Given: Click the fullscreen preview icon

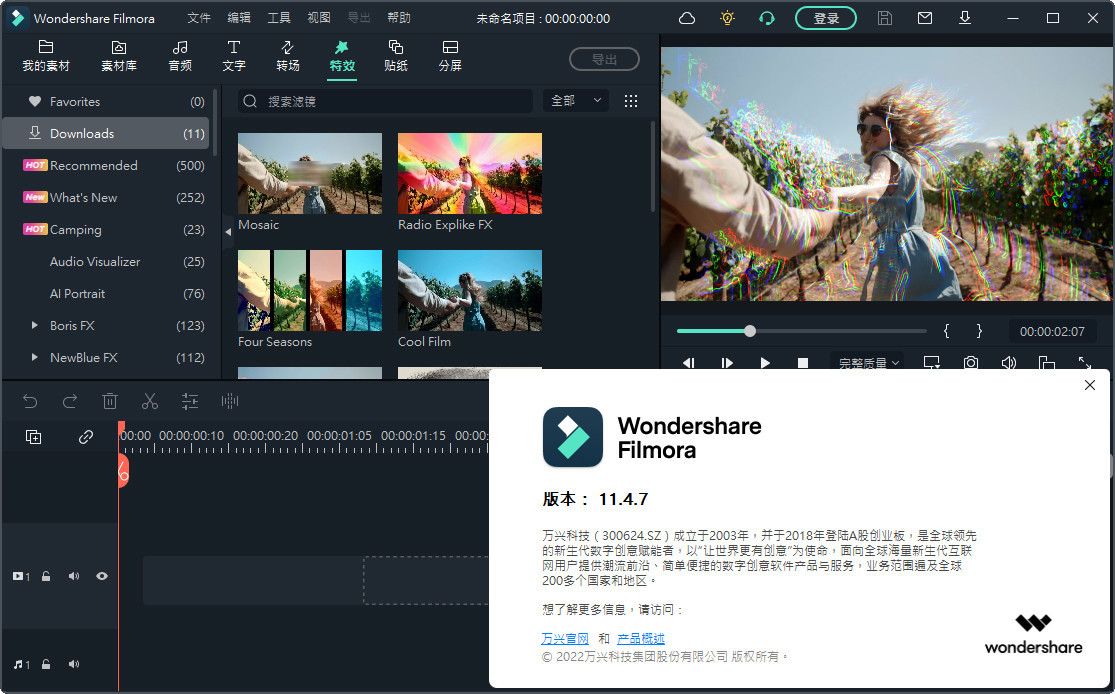Looking at the screenshot, I should [1084, 363].
